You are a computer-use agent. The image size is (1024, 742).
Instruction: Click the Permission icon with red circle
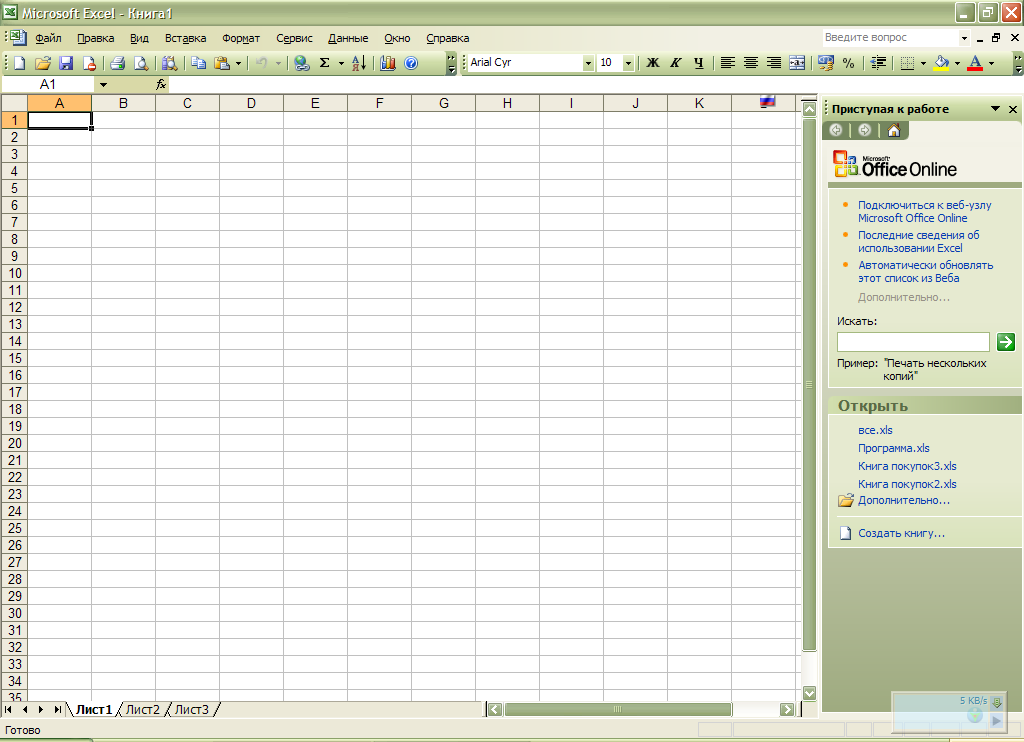coord(89,63)
